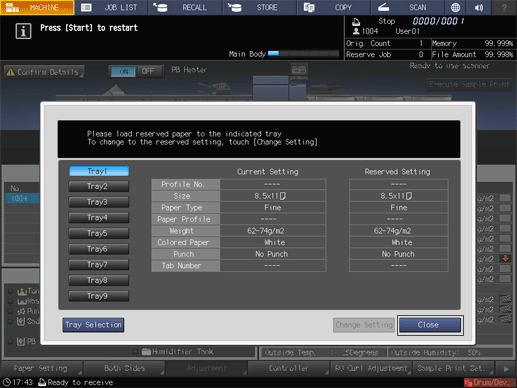Screen dimensions: 517x388
Task: Open the JOB LIST tab
Action: click(x=111, y=7)
